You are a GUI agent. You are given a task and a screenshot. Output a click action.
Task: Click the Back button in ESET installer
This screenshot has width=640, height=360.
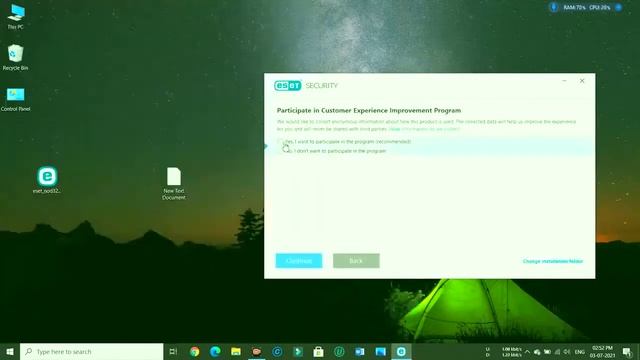coord(356,261)
